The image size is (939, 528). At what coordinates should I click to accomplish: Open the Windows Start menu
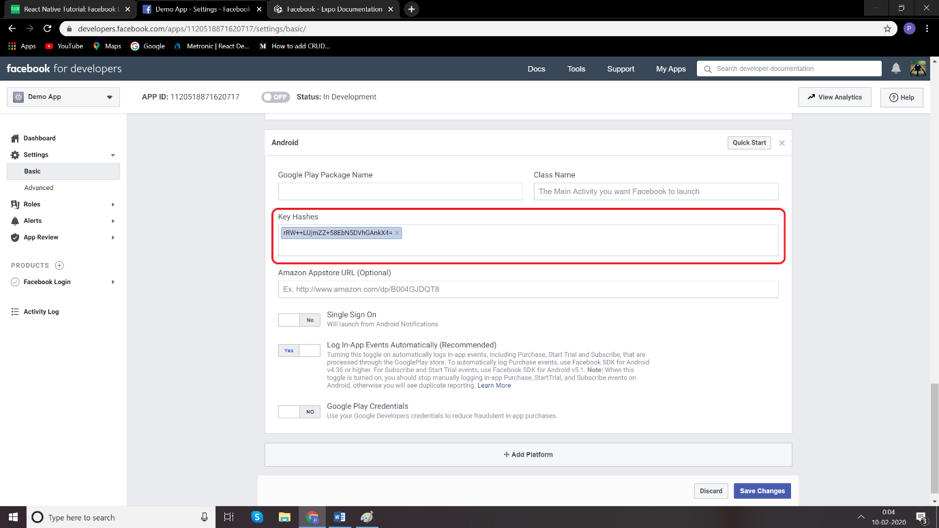(x=13, y=517)
